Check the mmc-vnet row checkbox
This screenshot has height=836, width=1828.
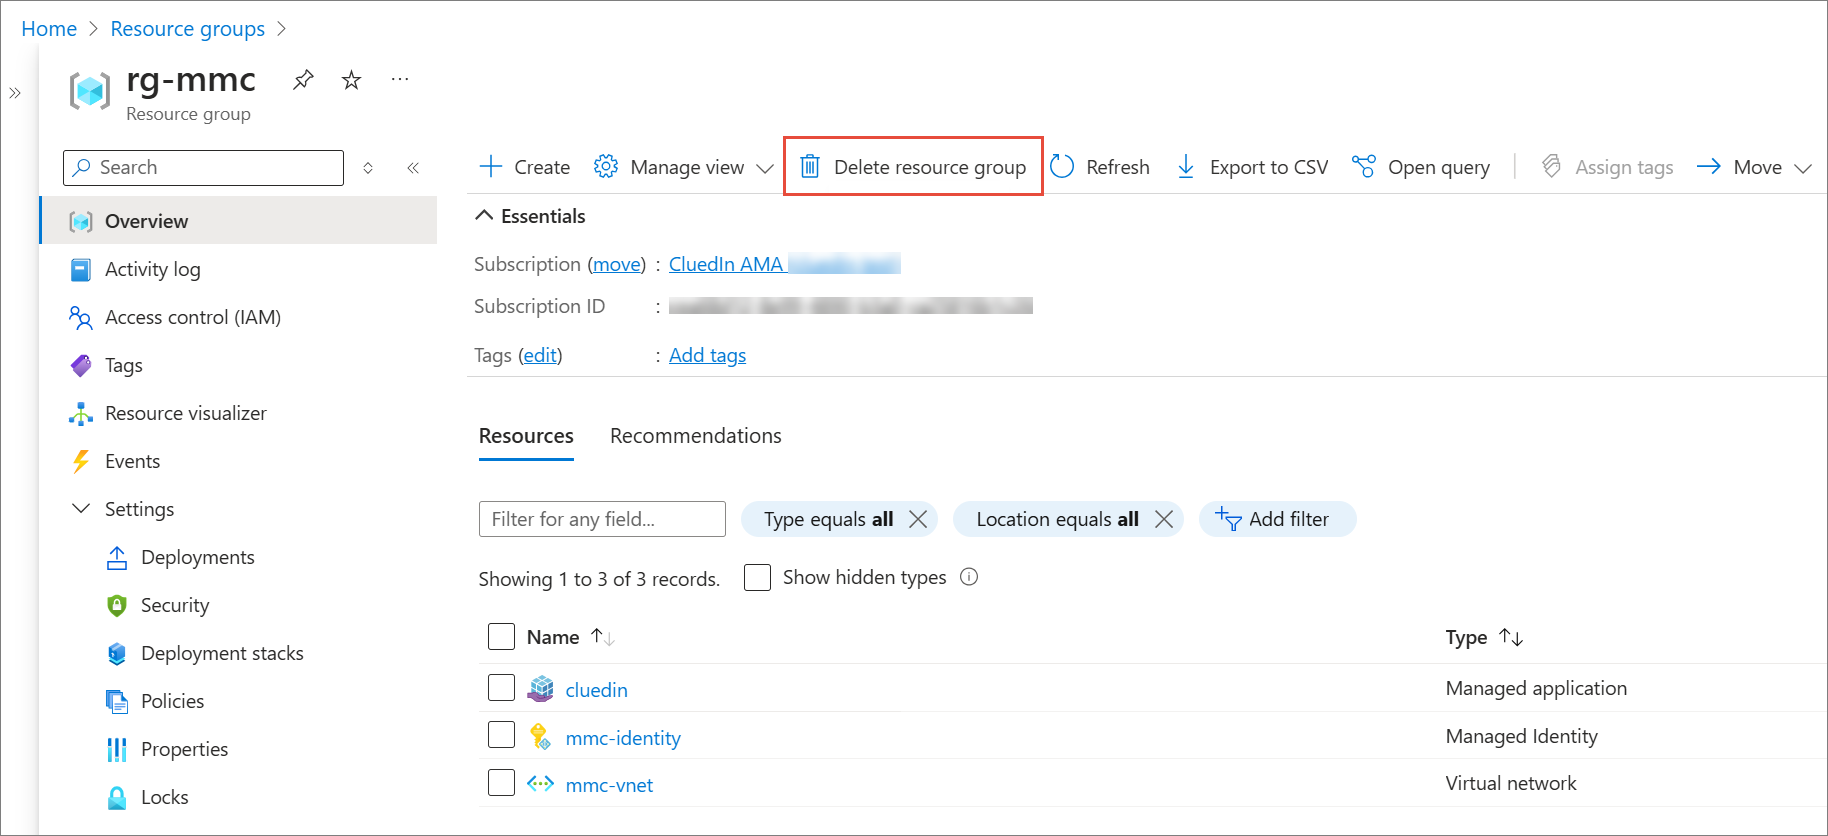[501, 782]
